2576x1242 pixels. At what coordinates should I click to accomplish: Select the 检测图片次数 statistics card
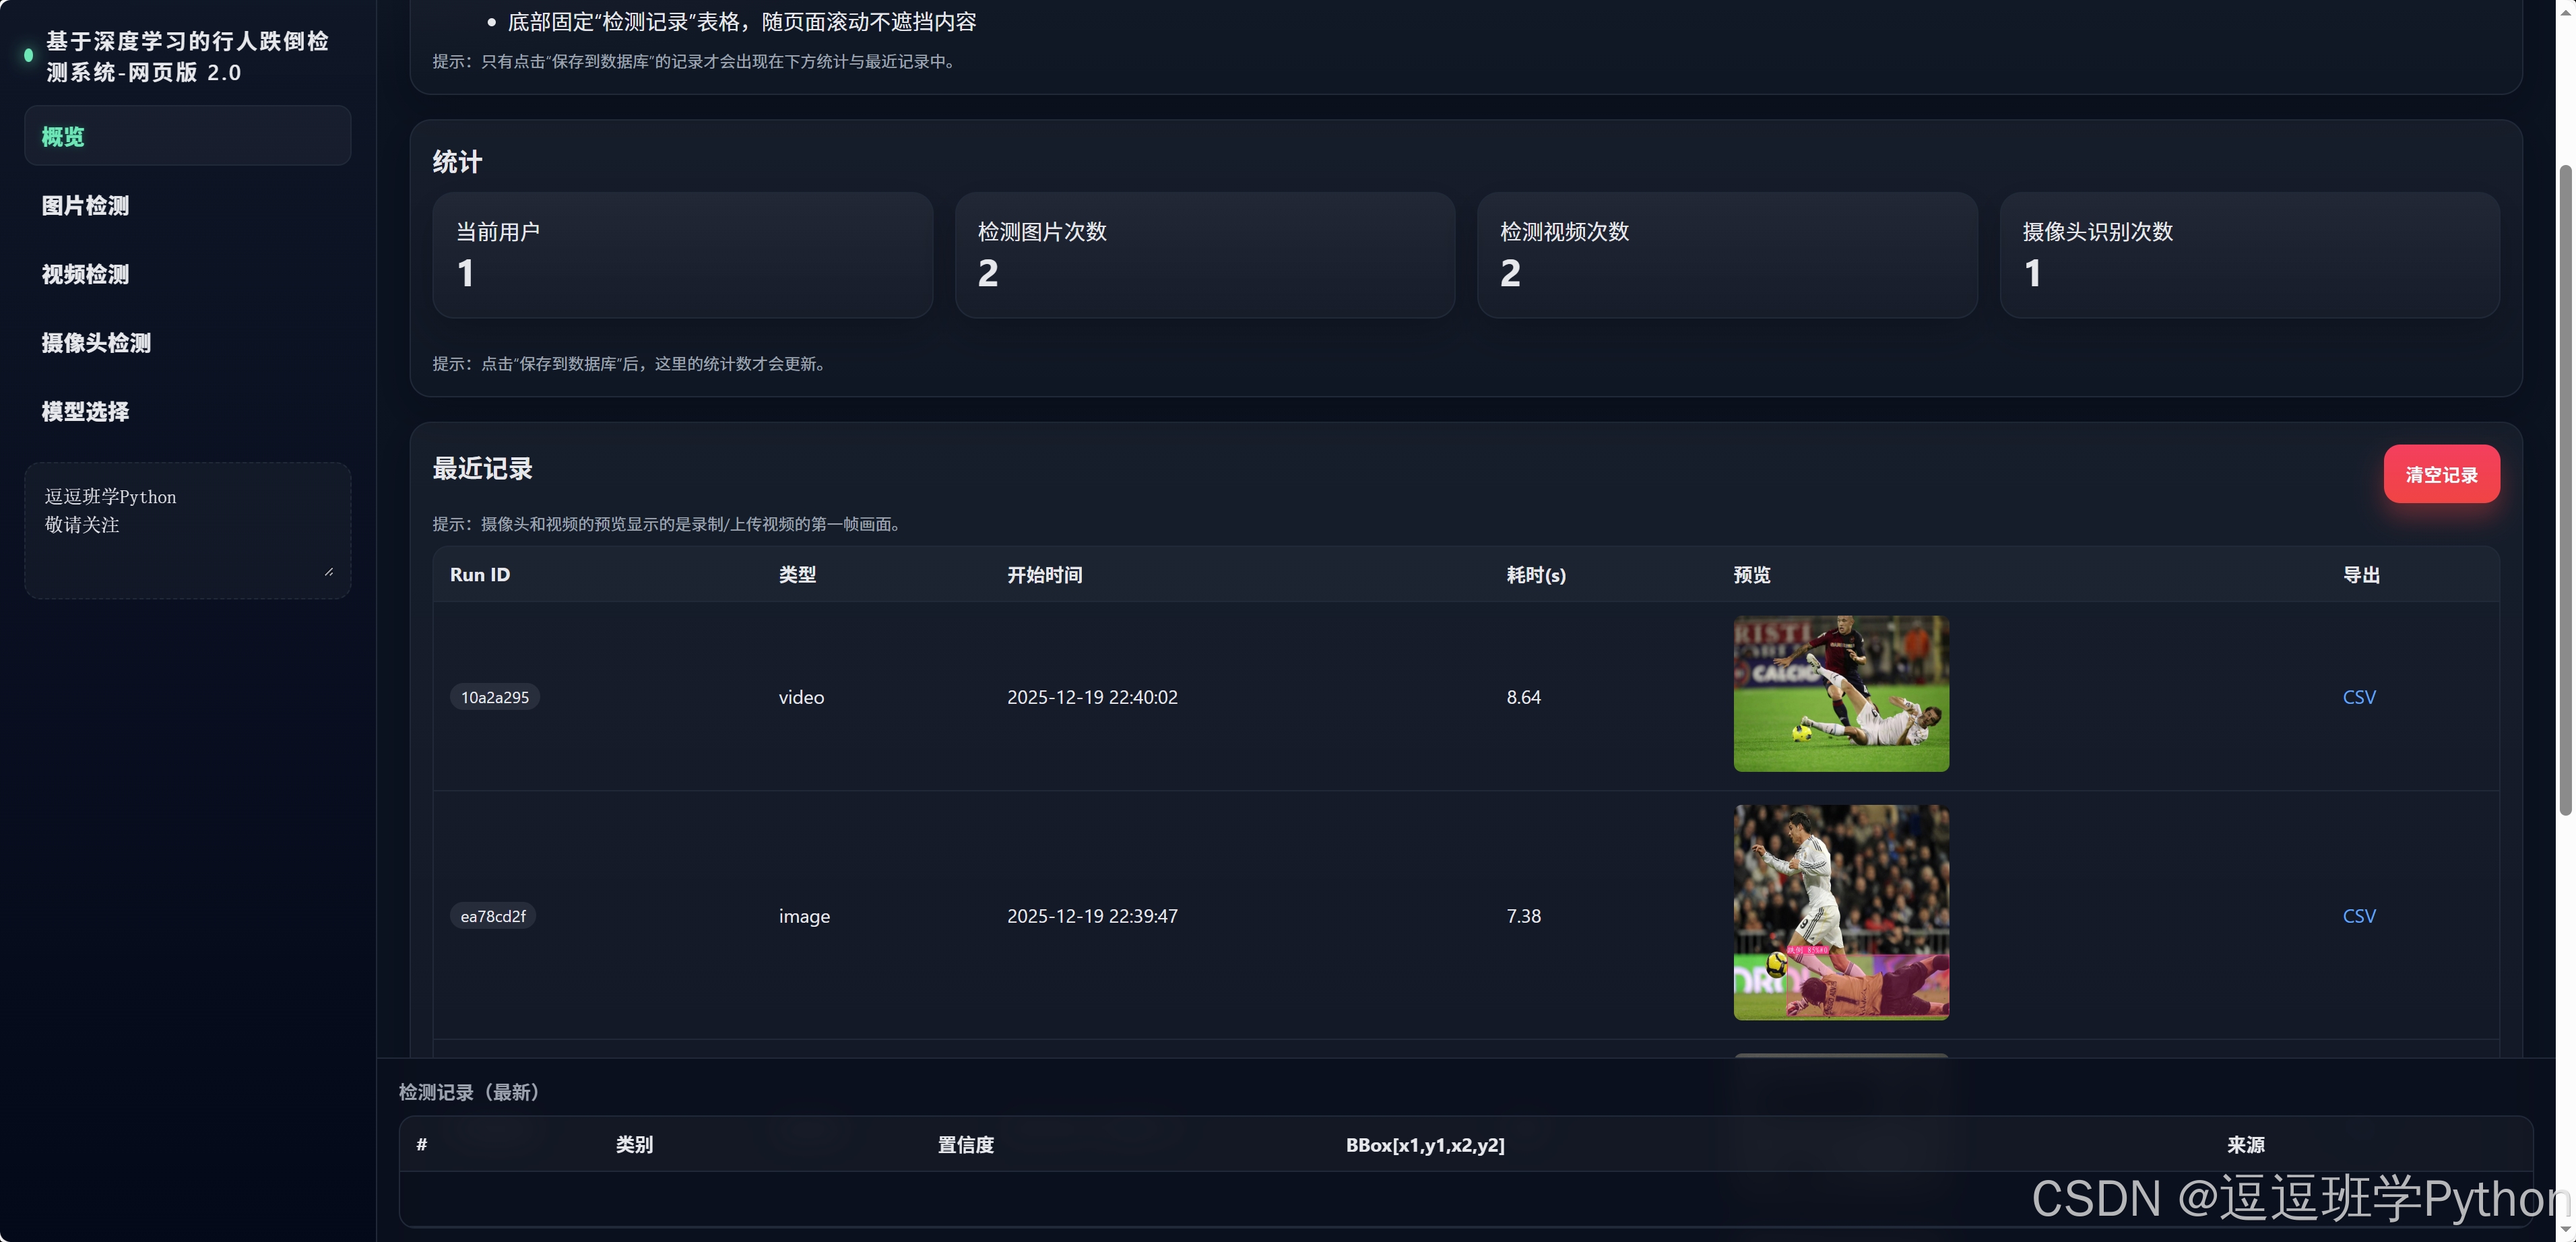point(1205,255)
